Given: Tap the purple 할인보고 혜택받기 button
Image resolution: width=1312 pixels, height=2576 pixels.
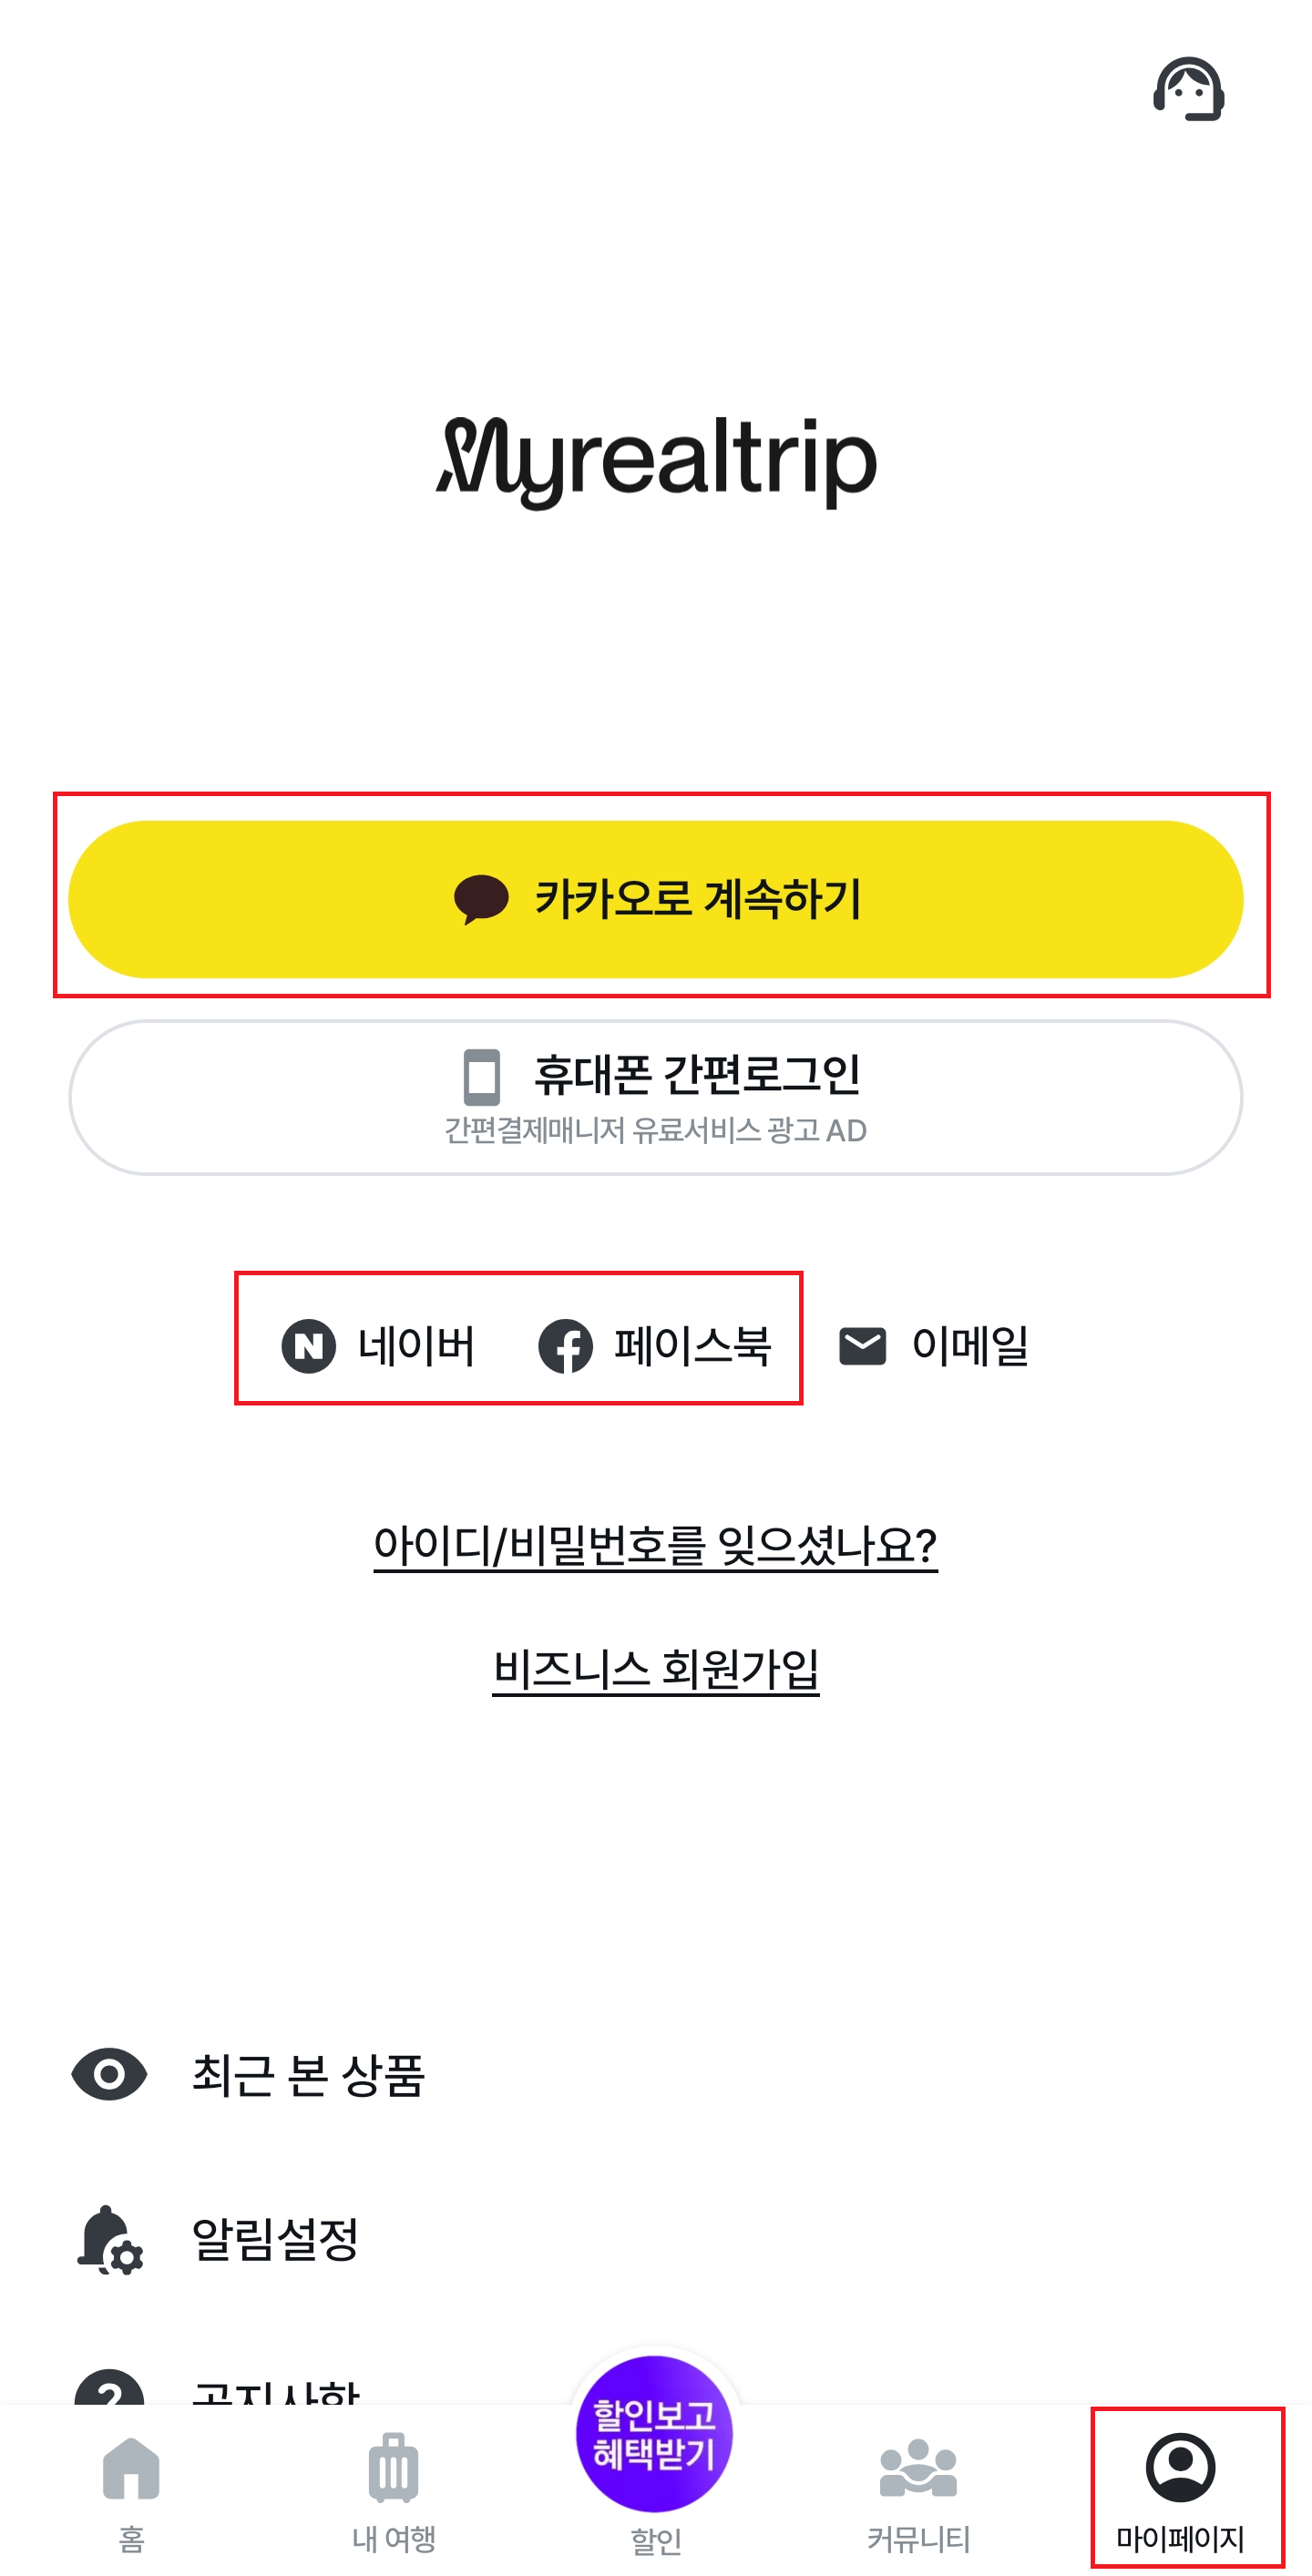Looking at the screenshot, I should click(x=655, y=2432).
